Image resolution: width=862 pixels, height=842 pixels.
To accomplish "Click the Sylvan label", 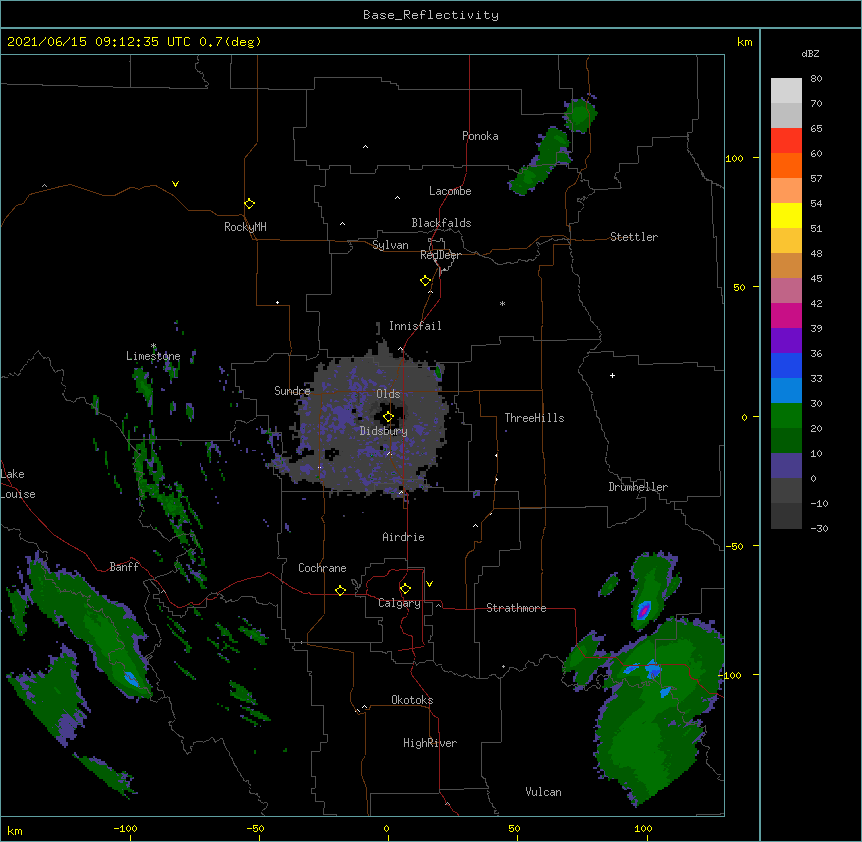I will [390, 245].
